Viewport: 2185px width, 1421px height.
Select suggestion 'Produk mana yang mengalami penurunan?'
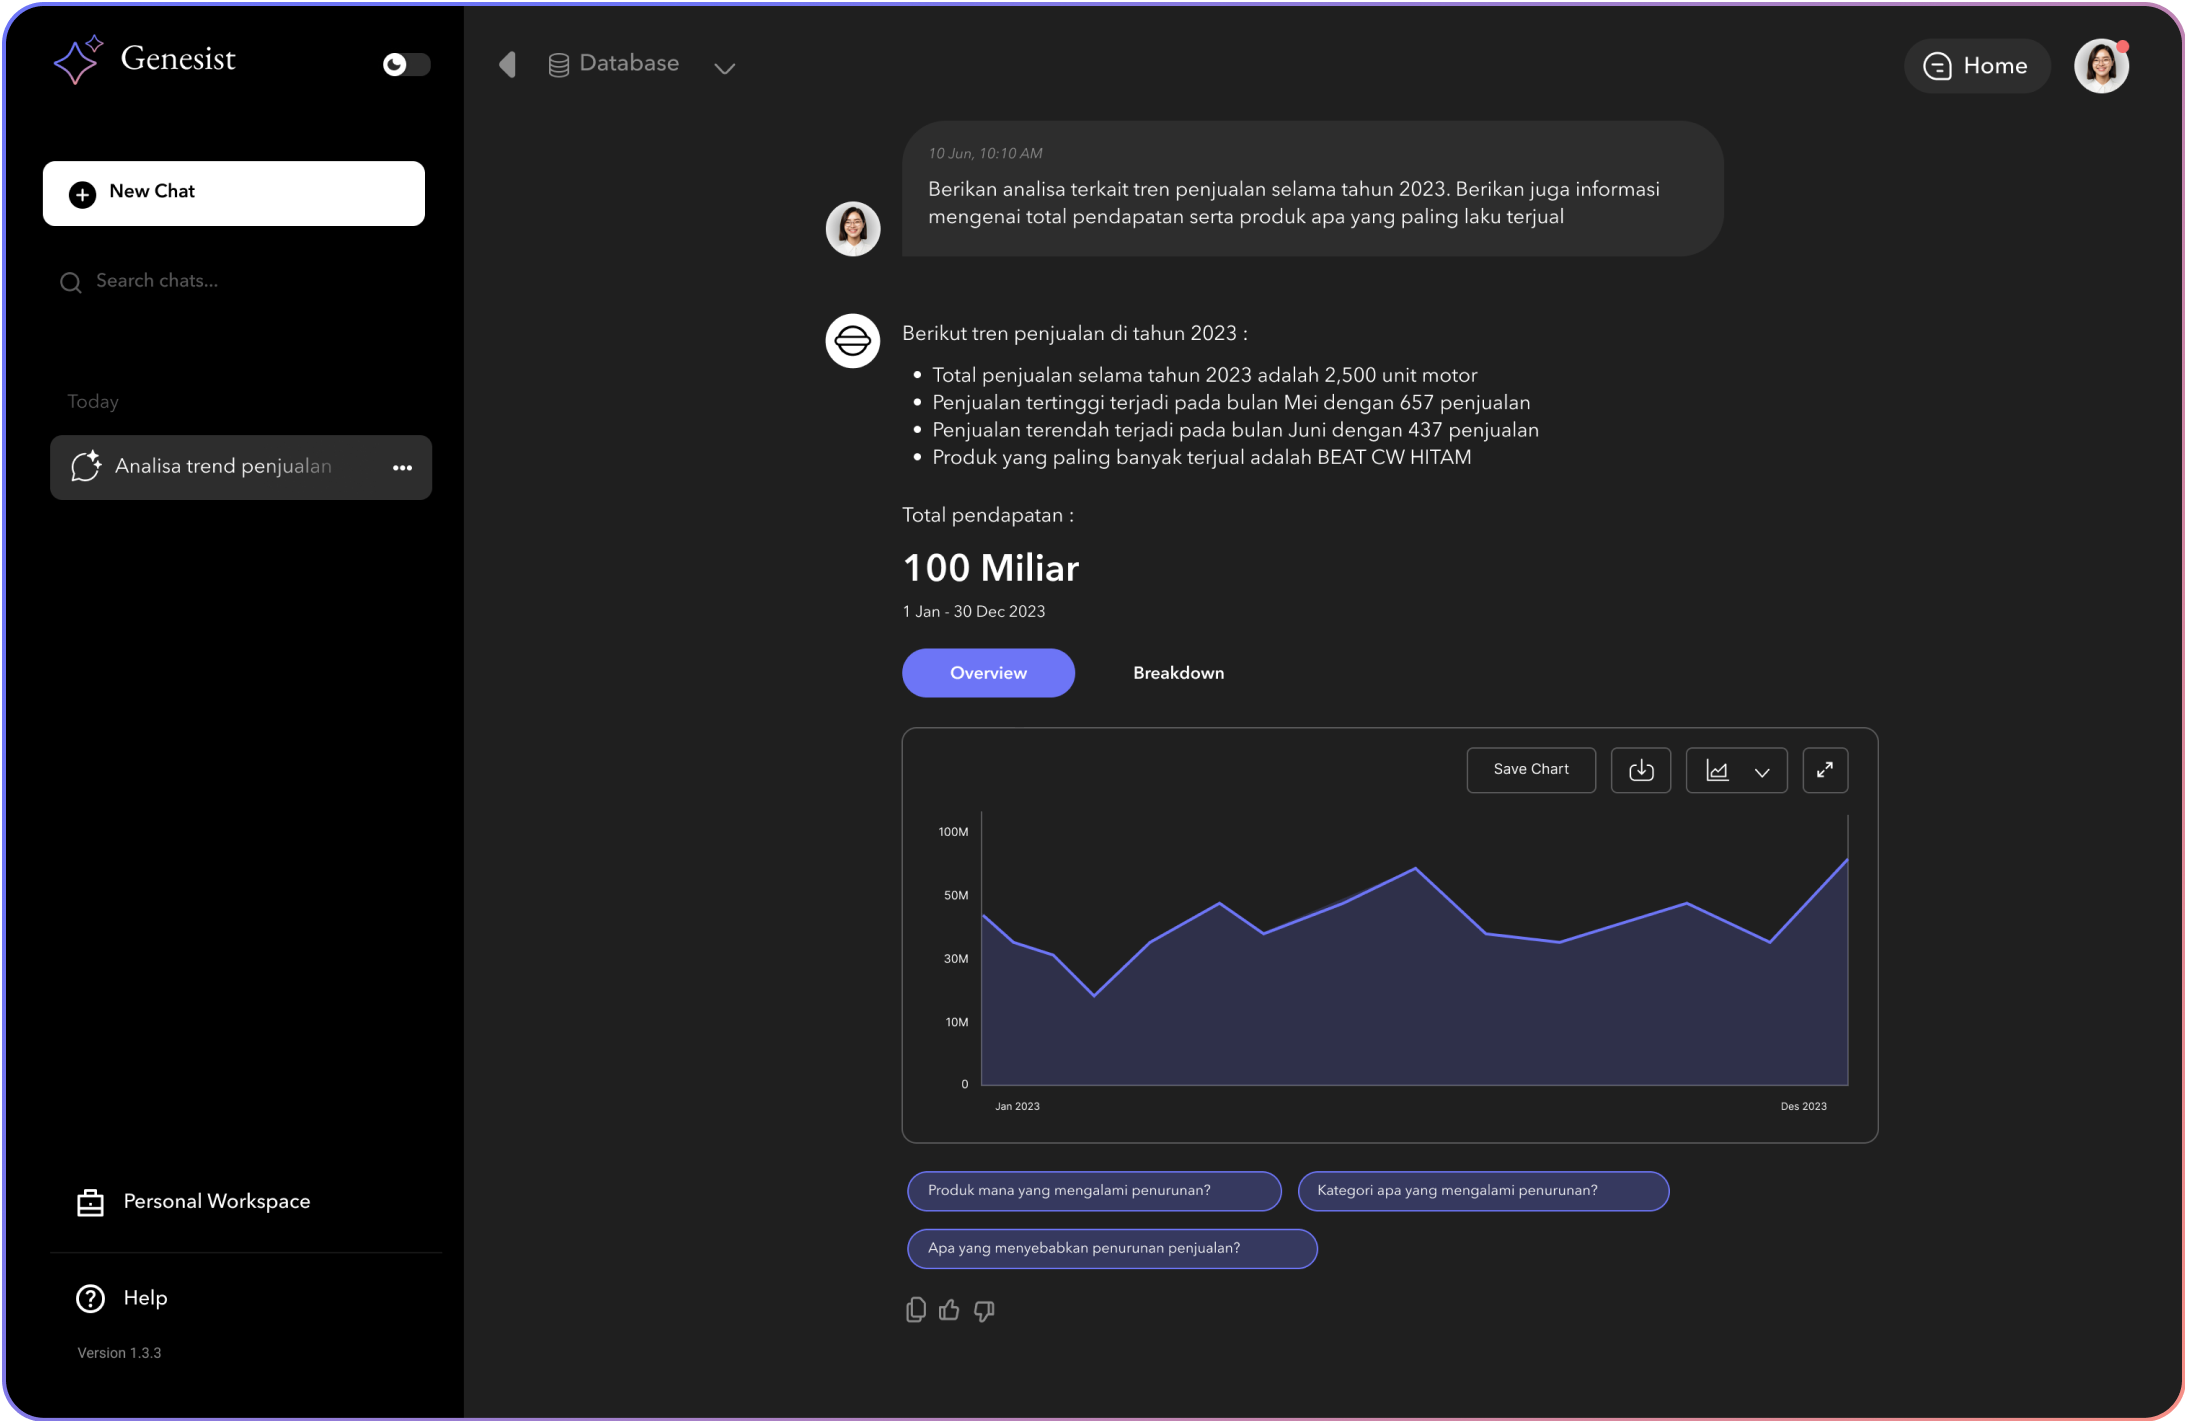coord(1093,1191)
